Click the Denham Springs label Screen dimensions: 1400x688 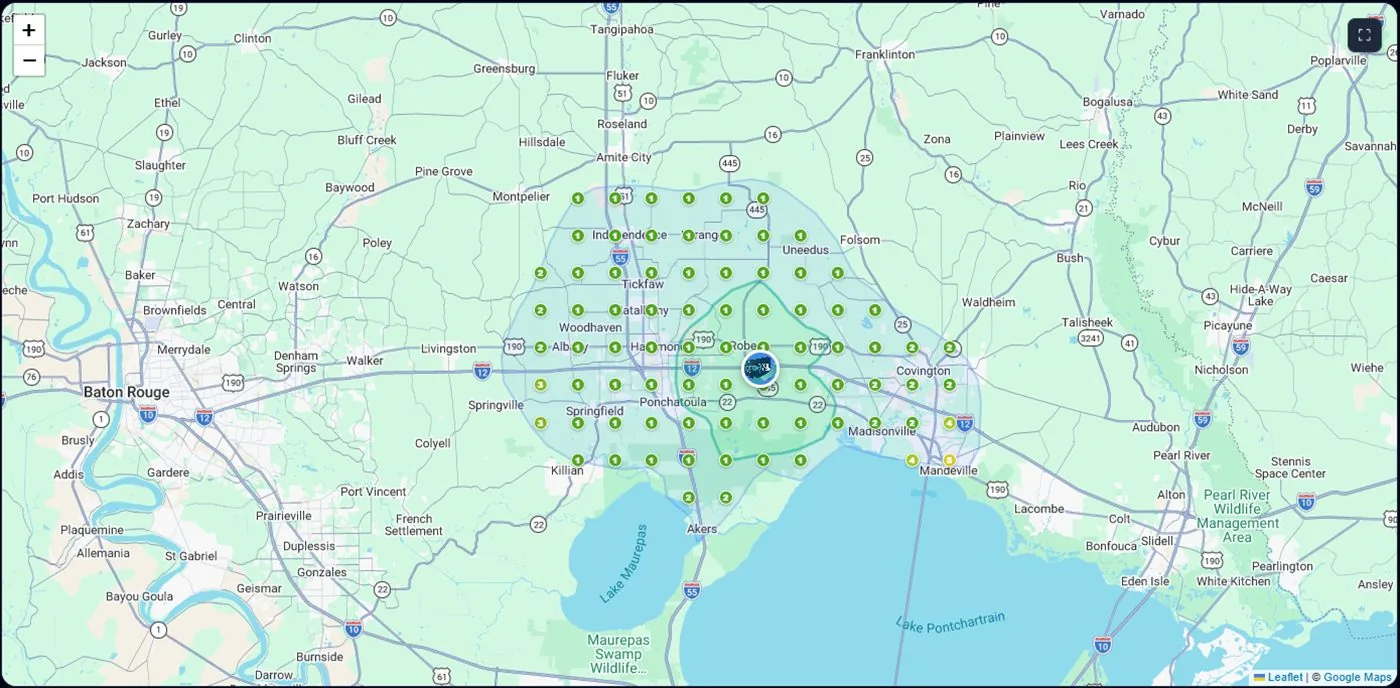[x=296, y=362]
